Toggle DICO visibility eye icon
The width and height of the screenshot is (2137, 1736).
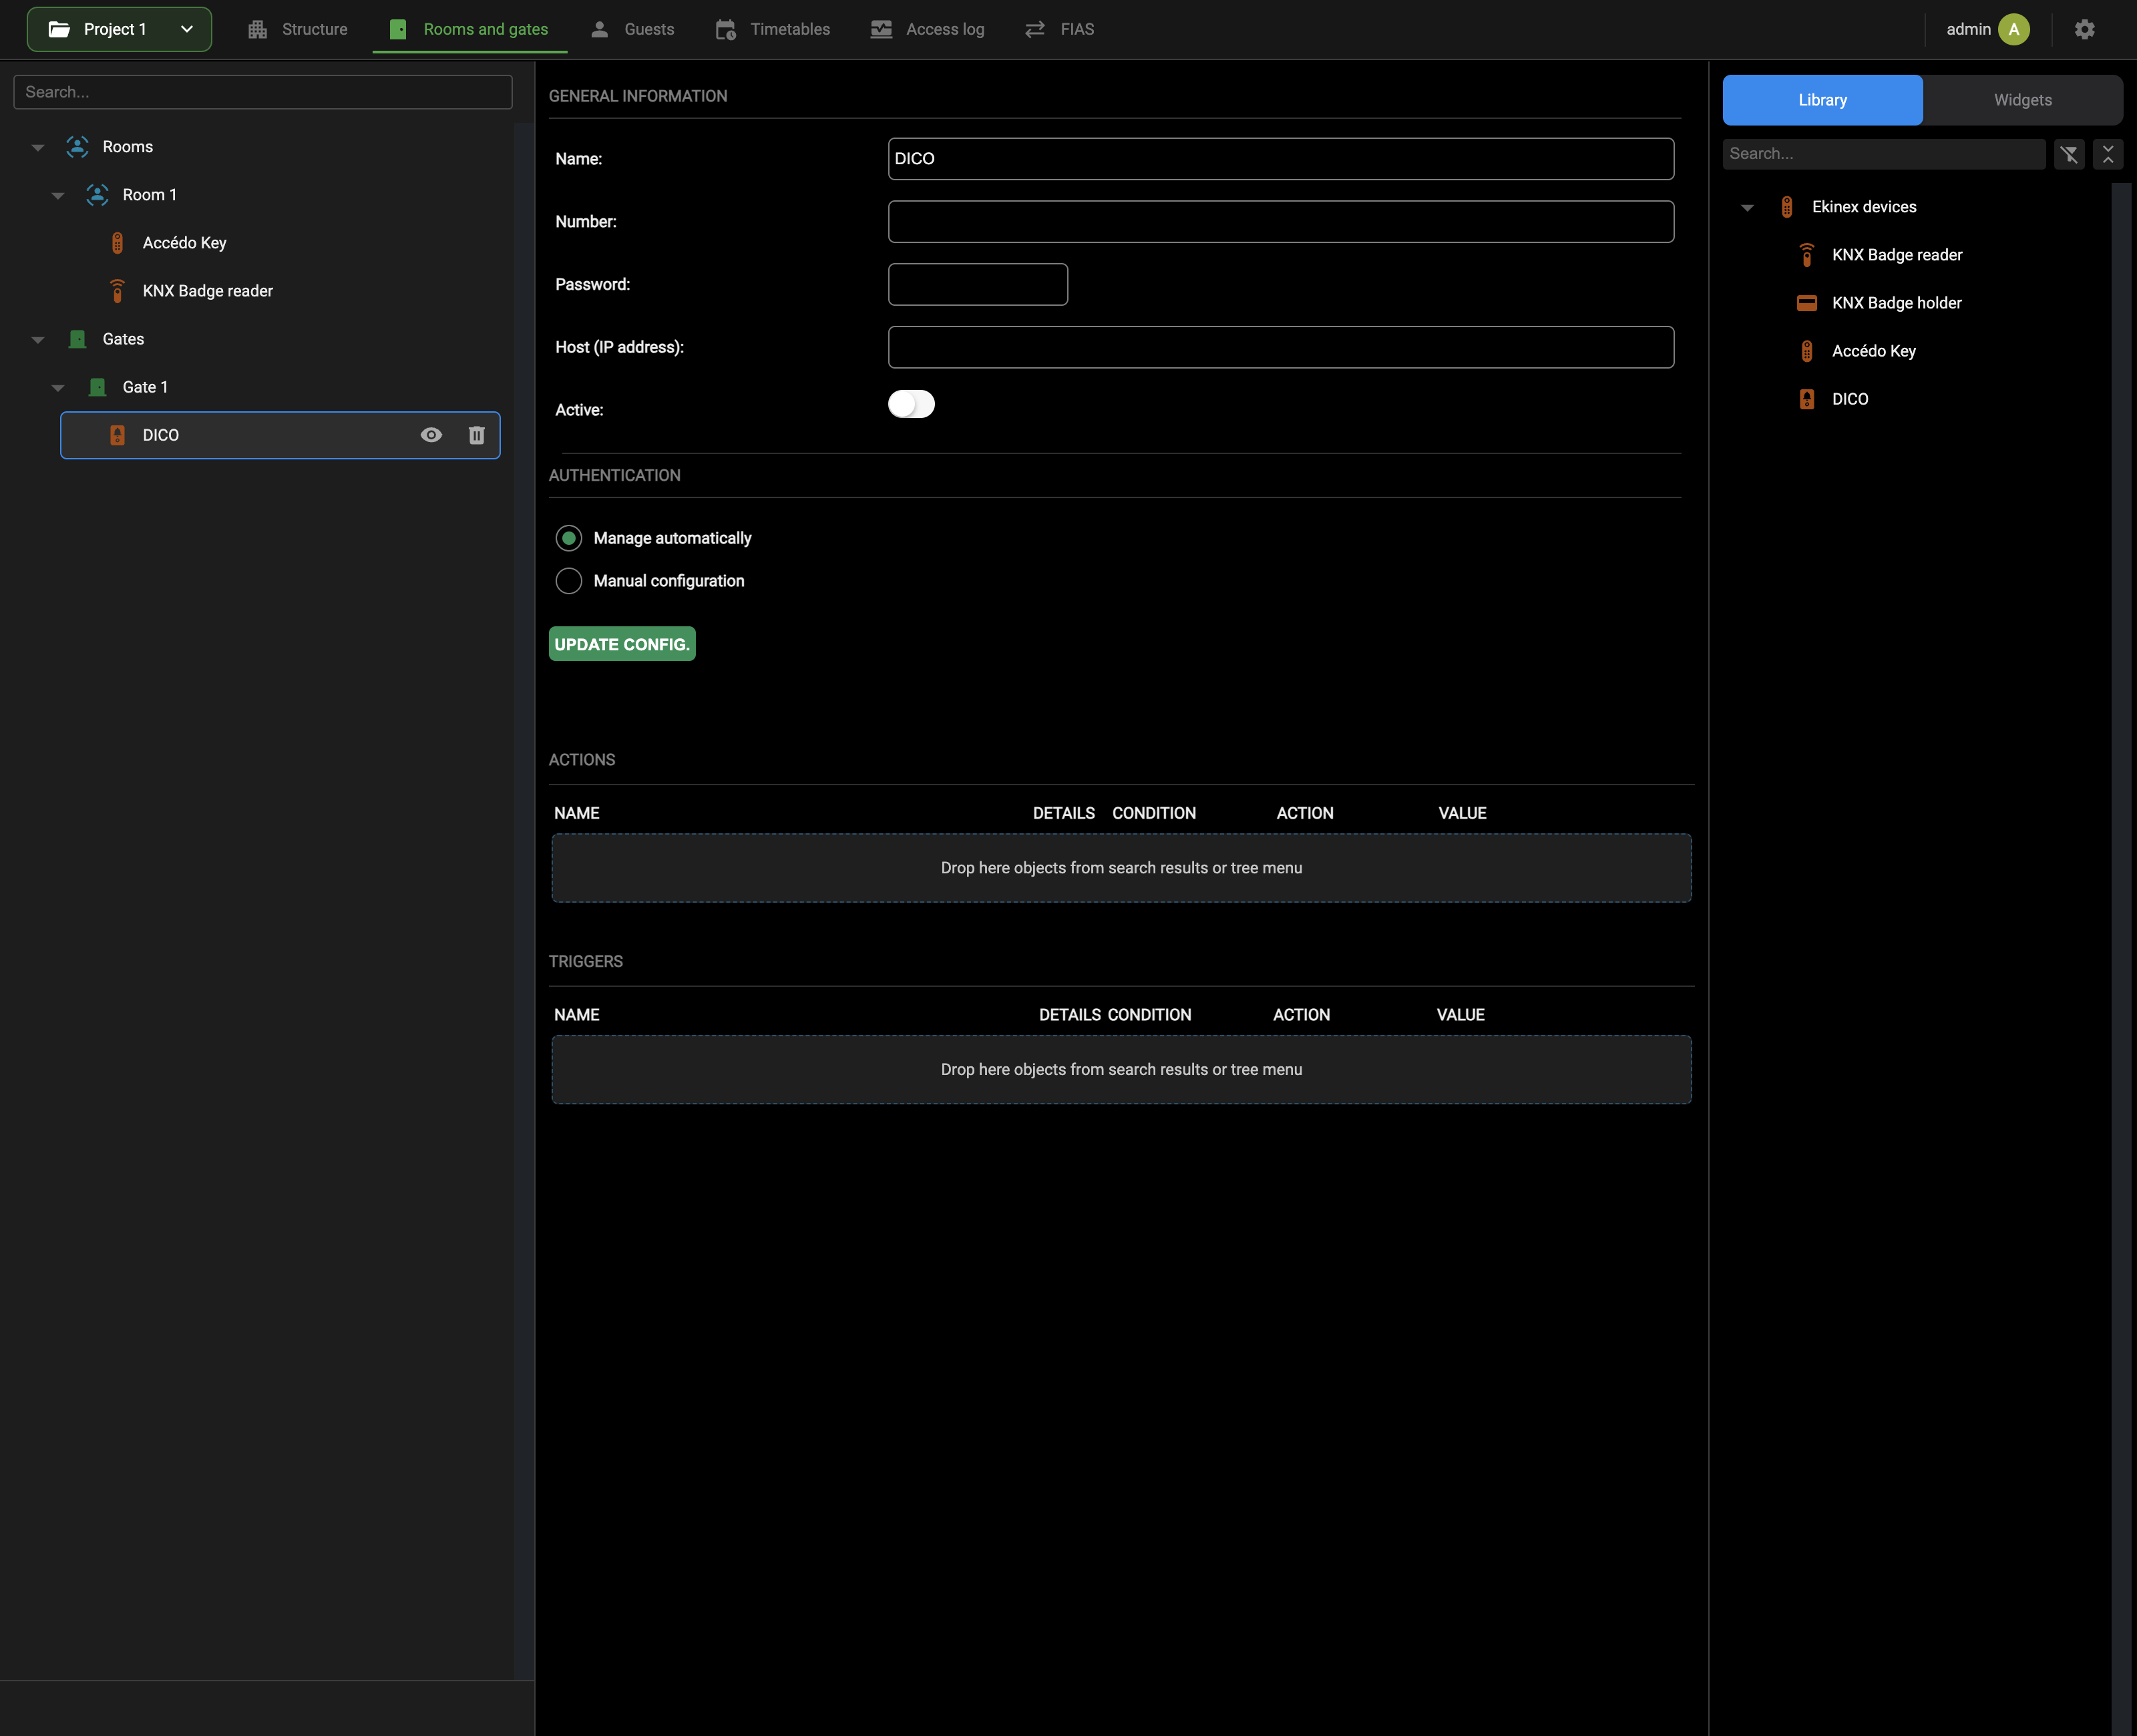pos(431,435)
